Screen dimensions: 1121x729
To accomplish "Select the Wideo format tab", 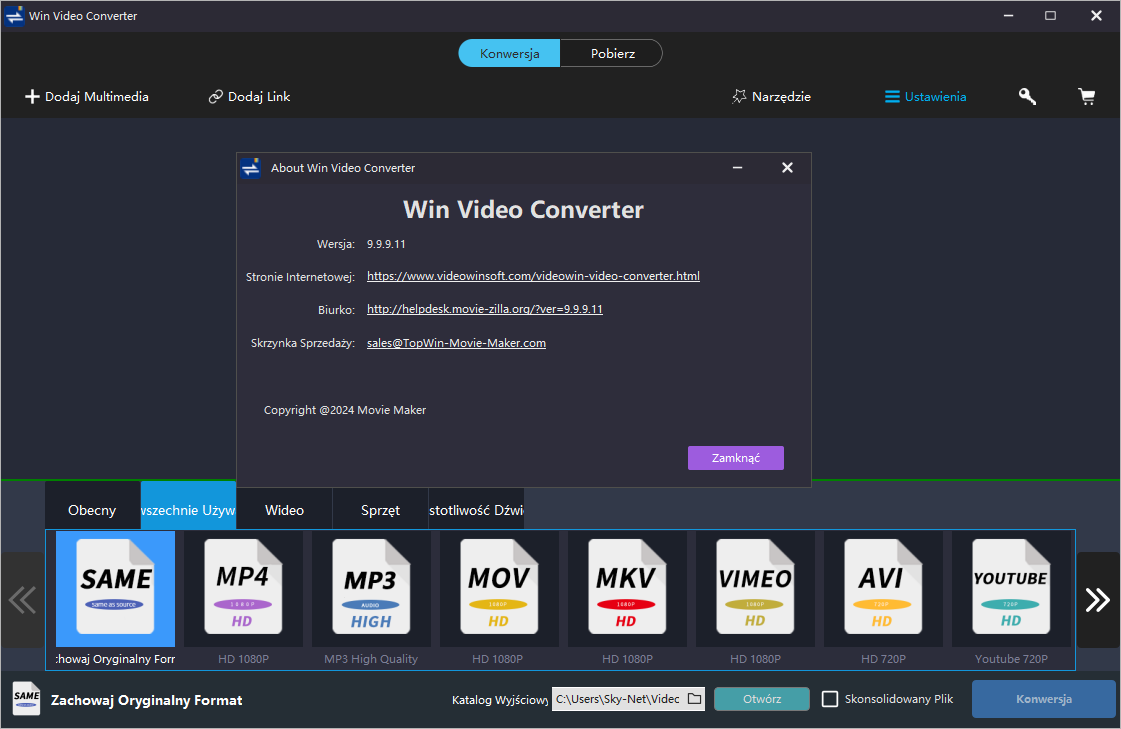I will click(284, 510).
